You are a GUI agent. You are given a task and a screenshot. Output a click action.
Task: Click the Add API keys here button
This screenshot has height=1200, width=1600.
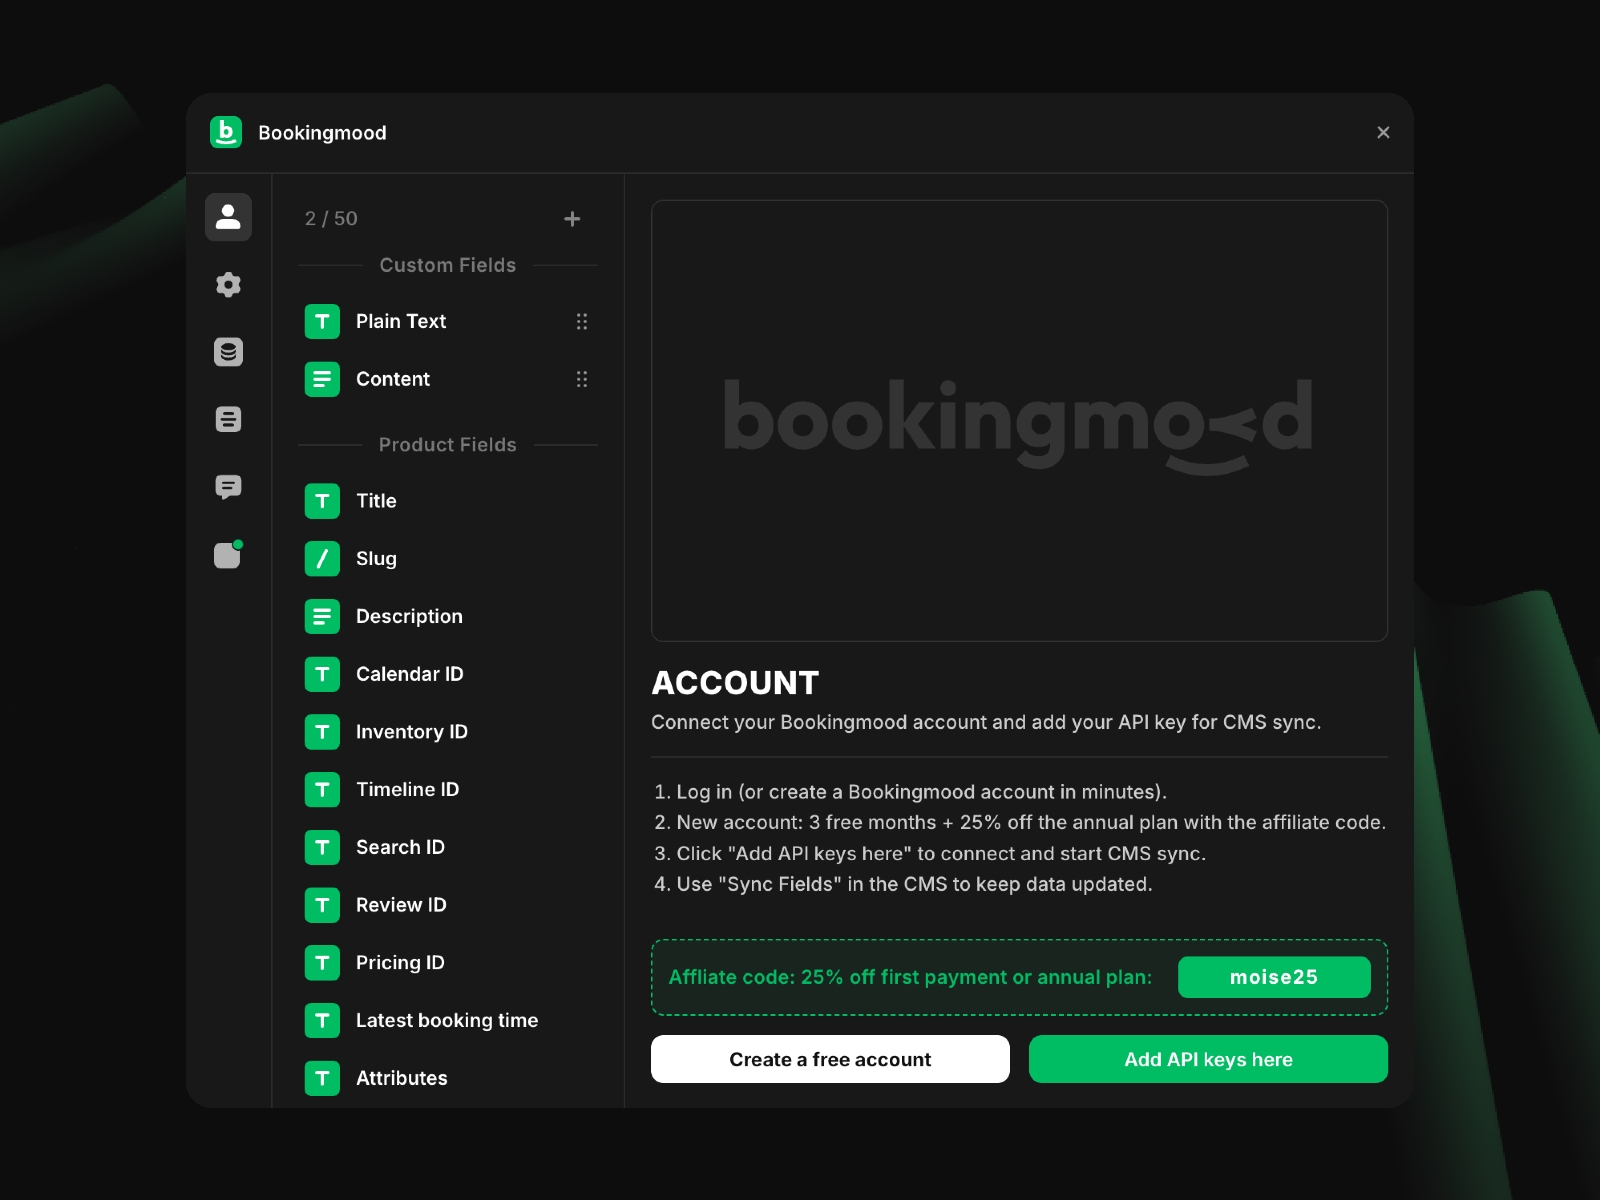(x=1208, y=1059)
